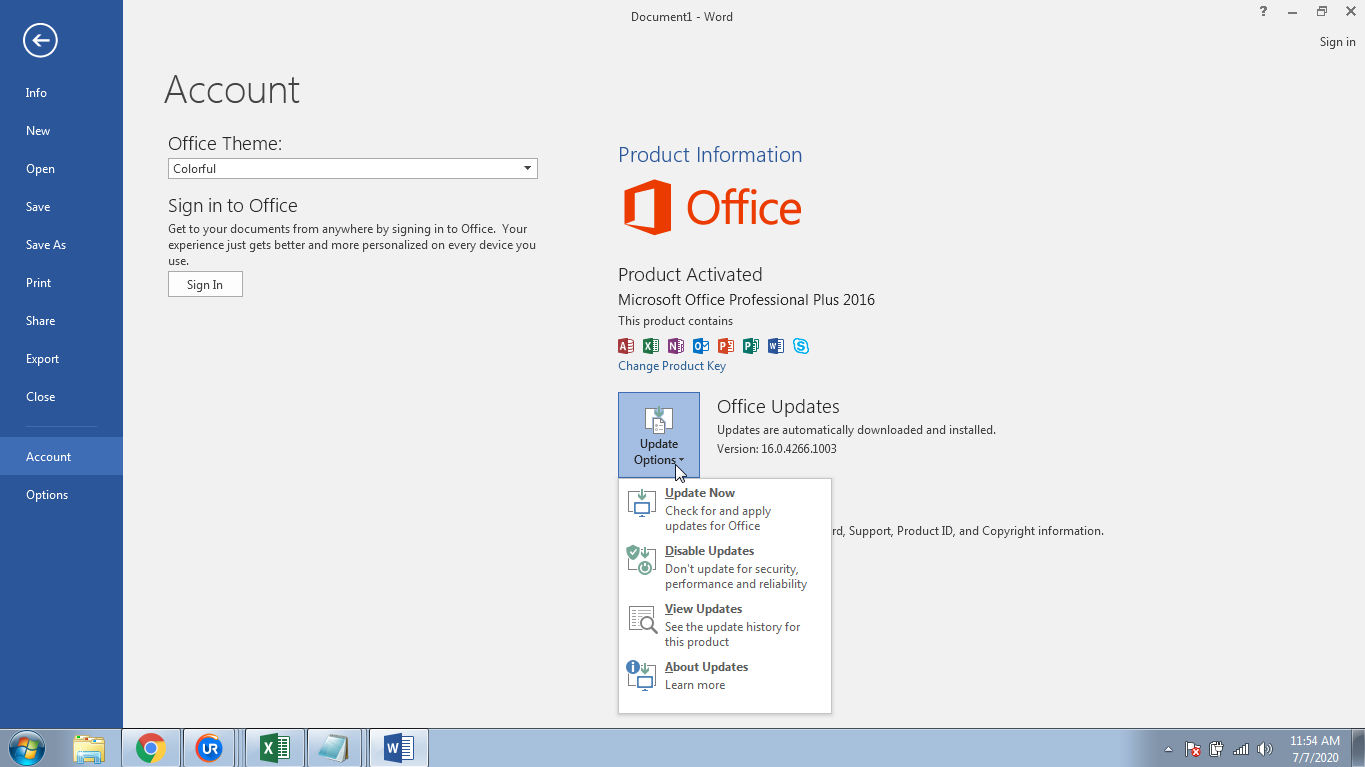Screen dimensions: 1365x767
Task: Click the taskbar clock showing 11:54 AM
Action: click(1314, 749)
